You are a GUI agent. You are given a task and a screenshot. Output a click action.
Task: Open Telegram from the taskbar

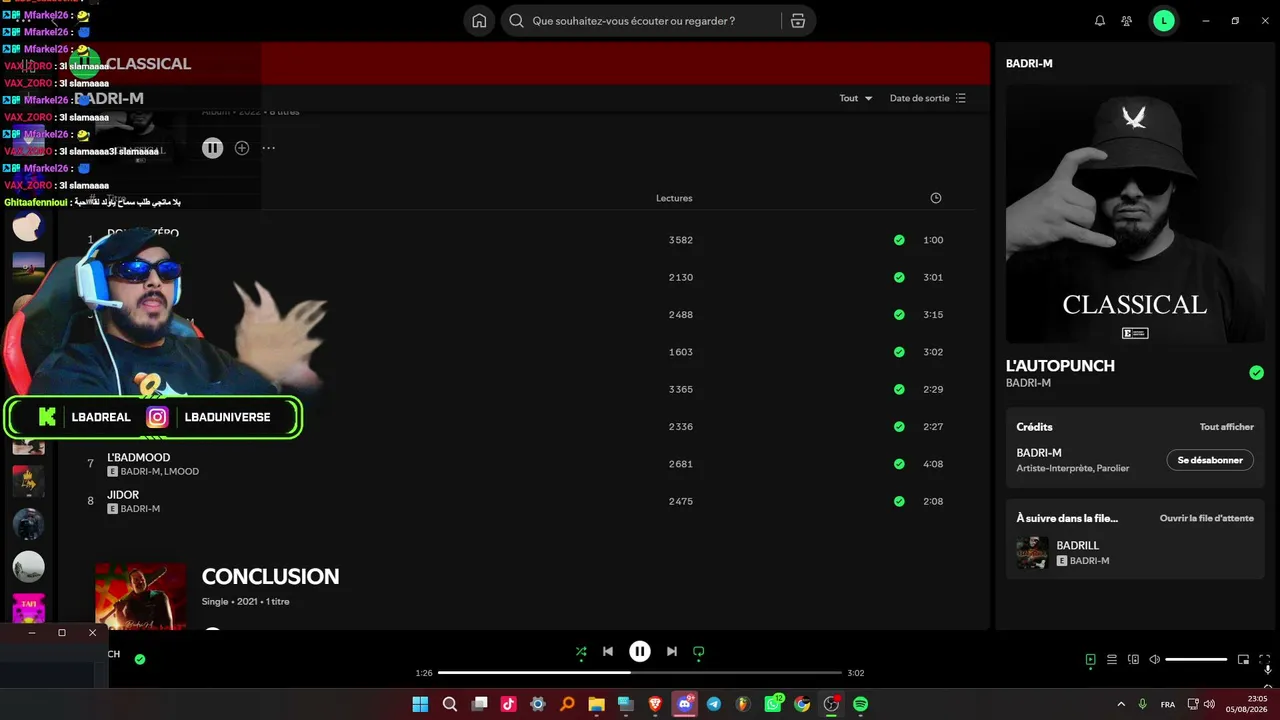(714, 704)
